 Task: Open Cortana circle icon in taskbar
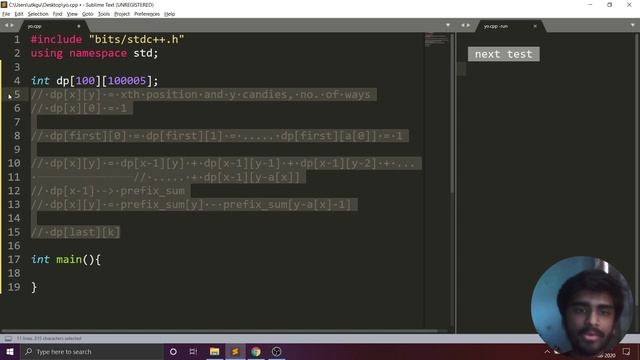pyautogui.click(x=173, y=351)
